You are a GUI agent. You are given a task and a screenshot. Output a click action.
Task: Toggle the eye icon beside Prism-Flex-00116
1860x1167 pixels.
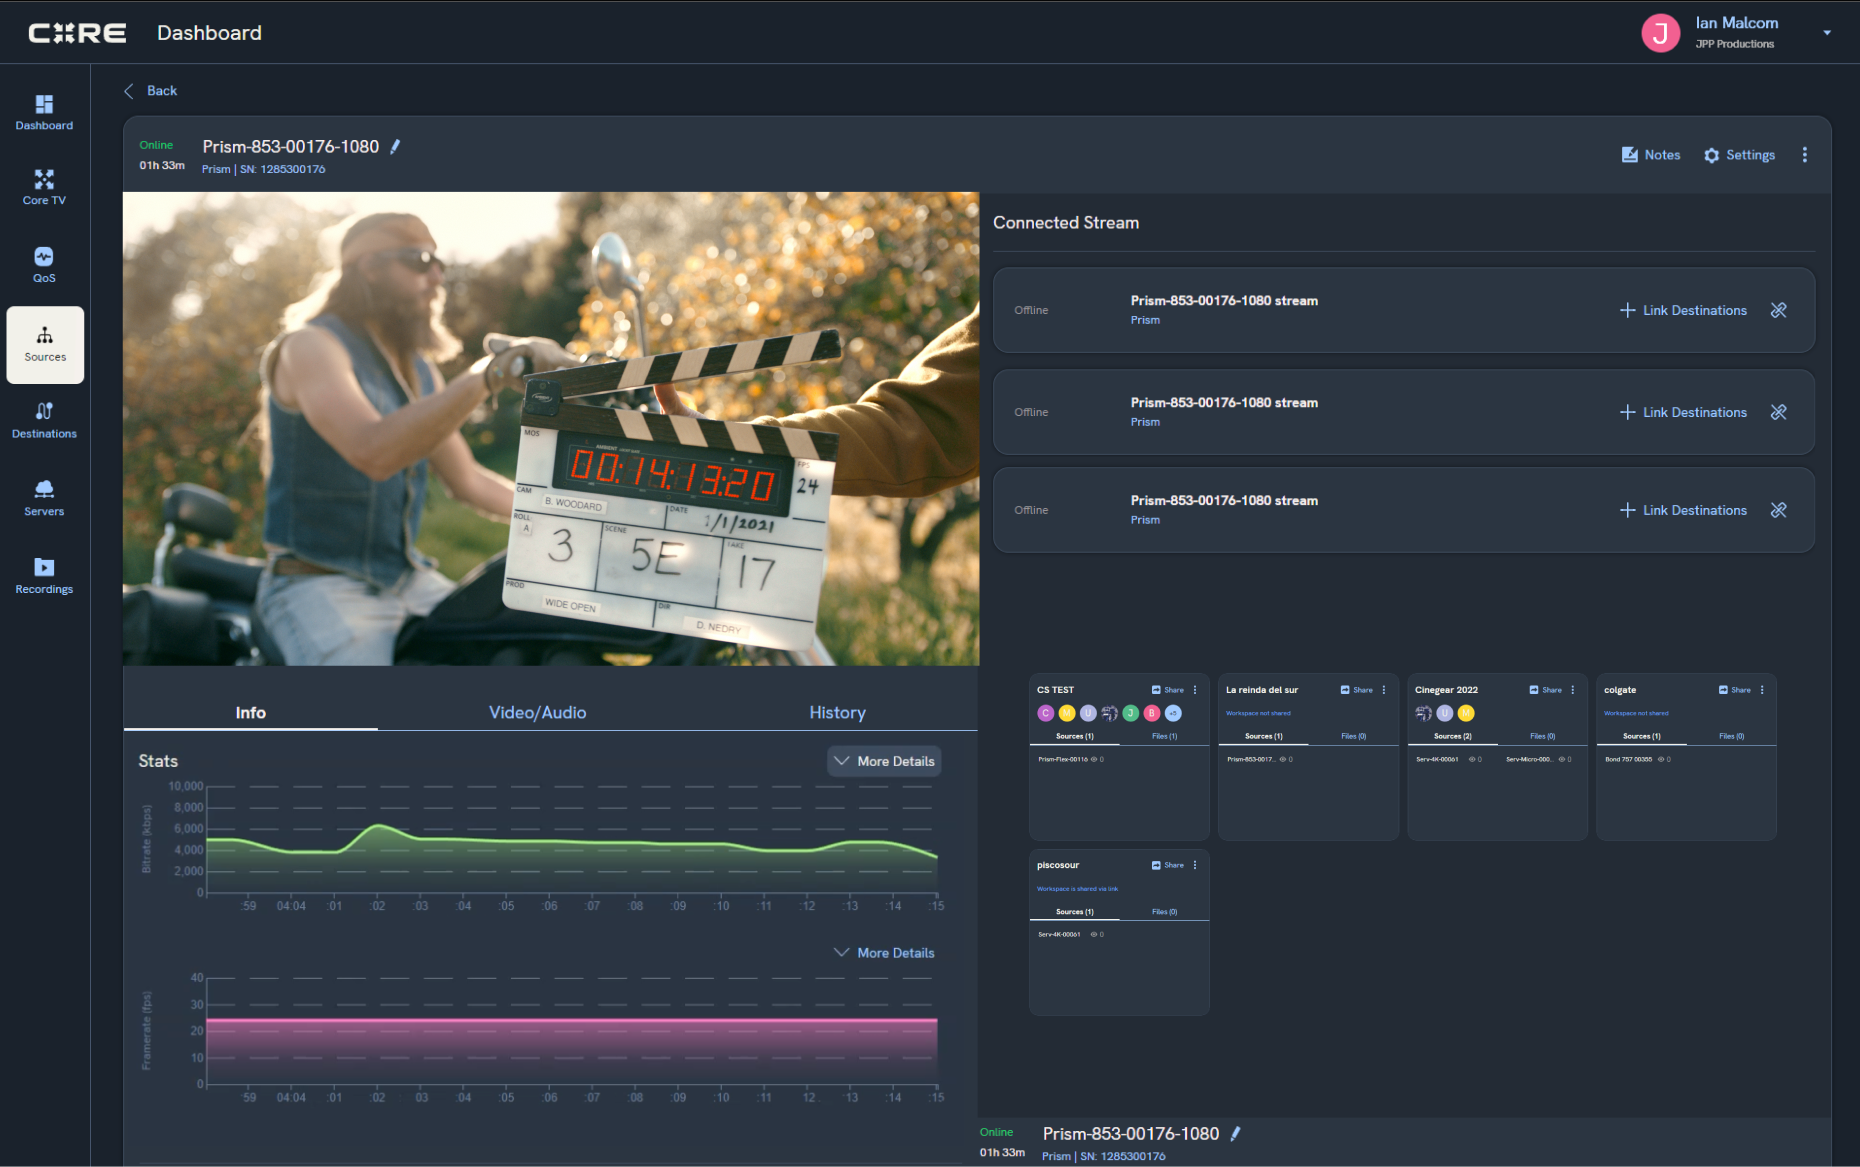[x=1094, y=760]
